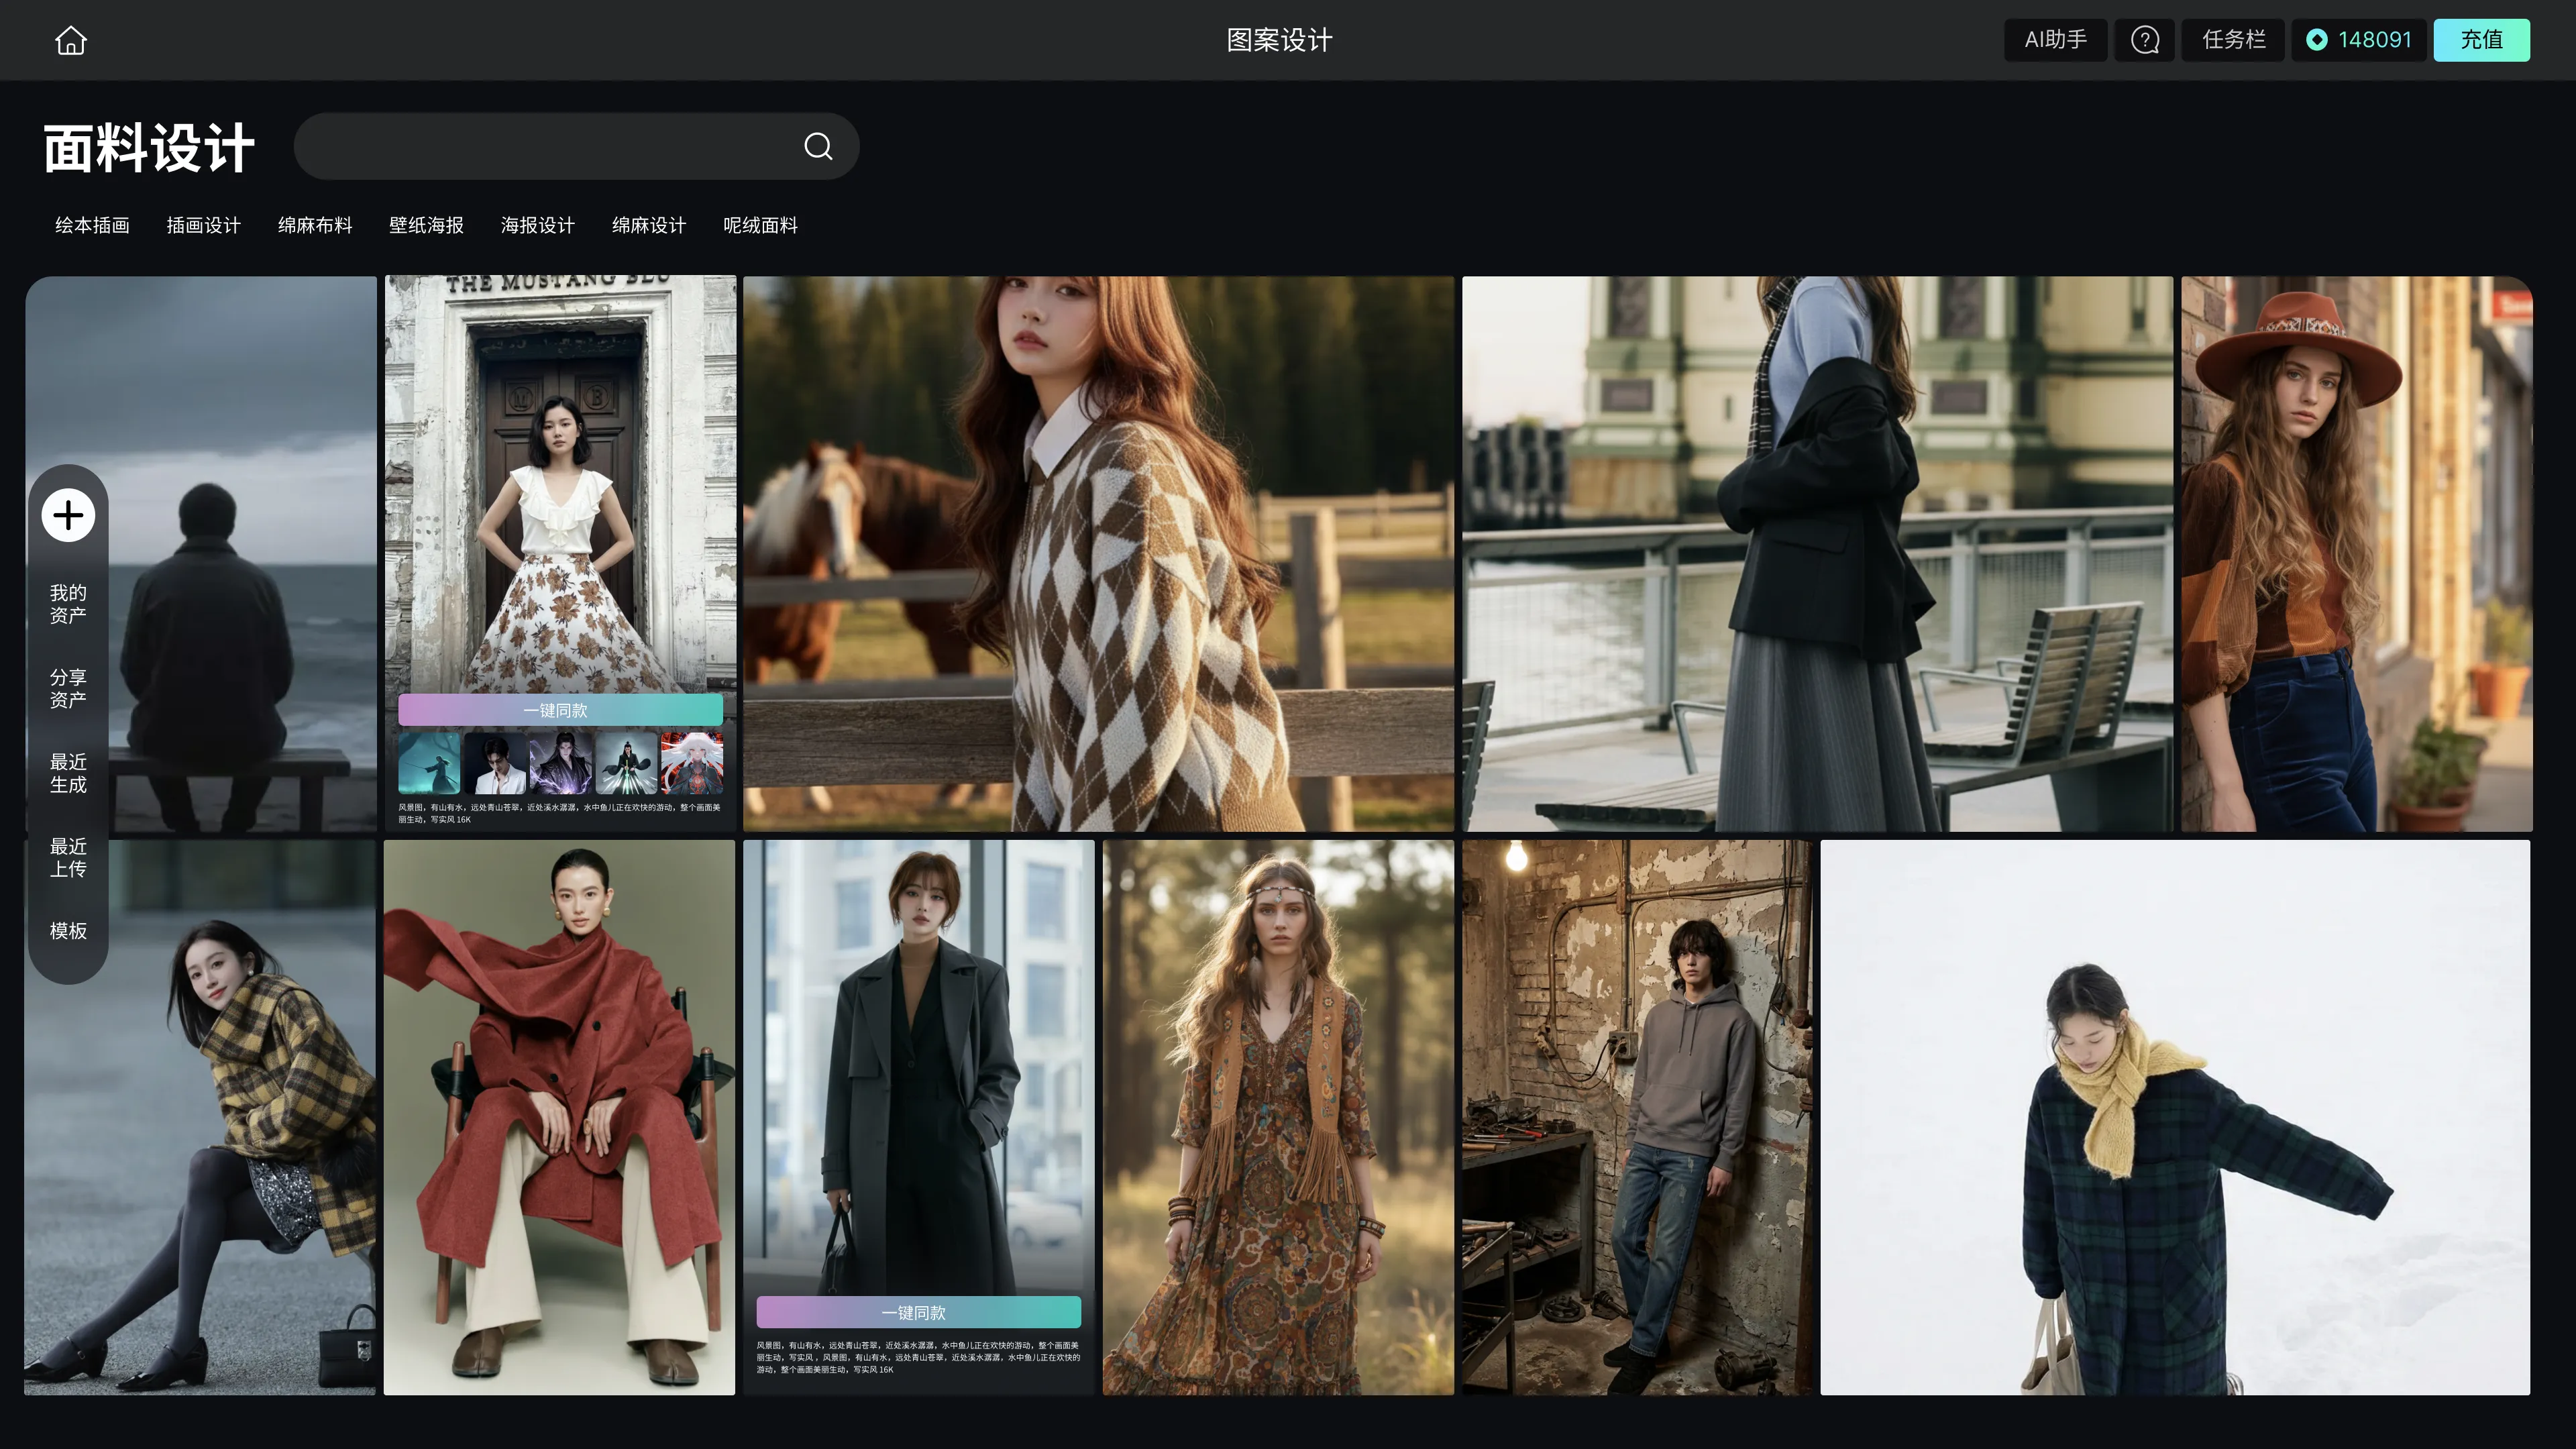The width and height of the screenshot is (2576, 1449).
Task: Open the 任务栏 task bar
Action: pyautogui.click(x=2233, y=40)
